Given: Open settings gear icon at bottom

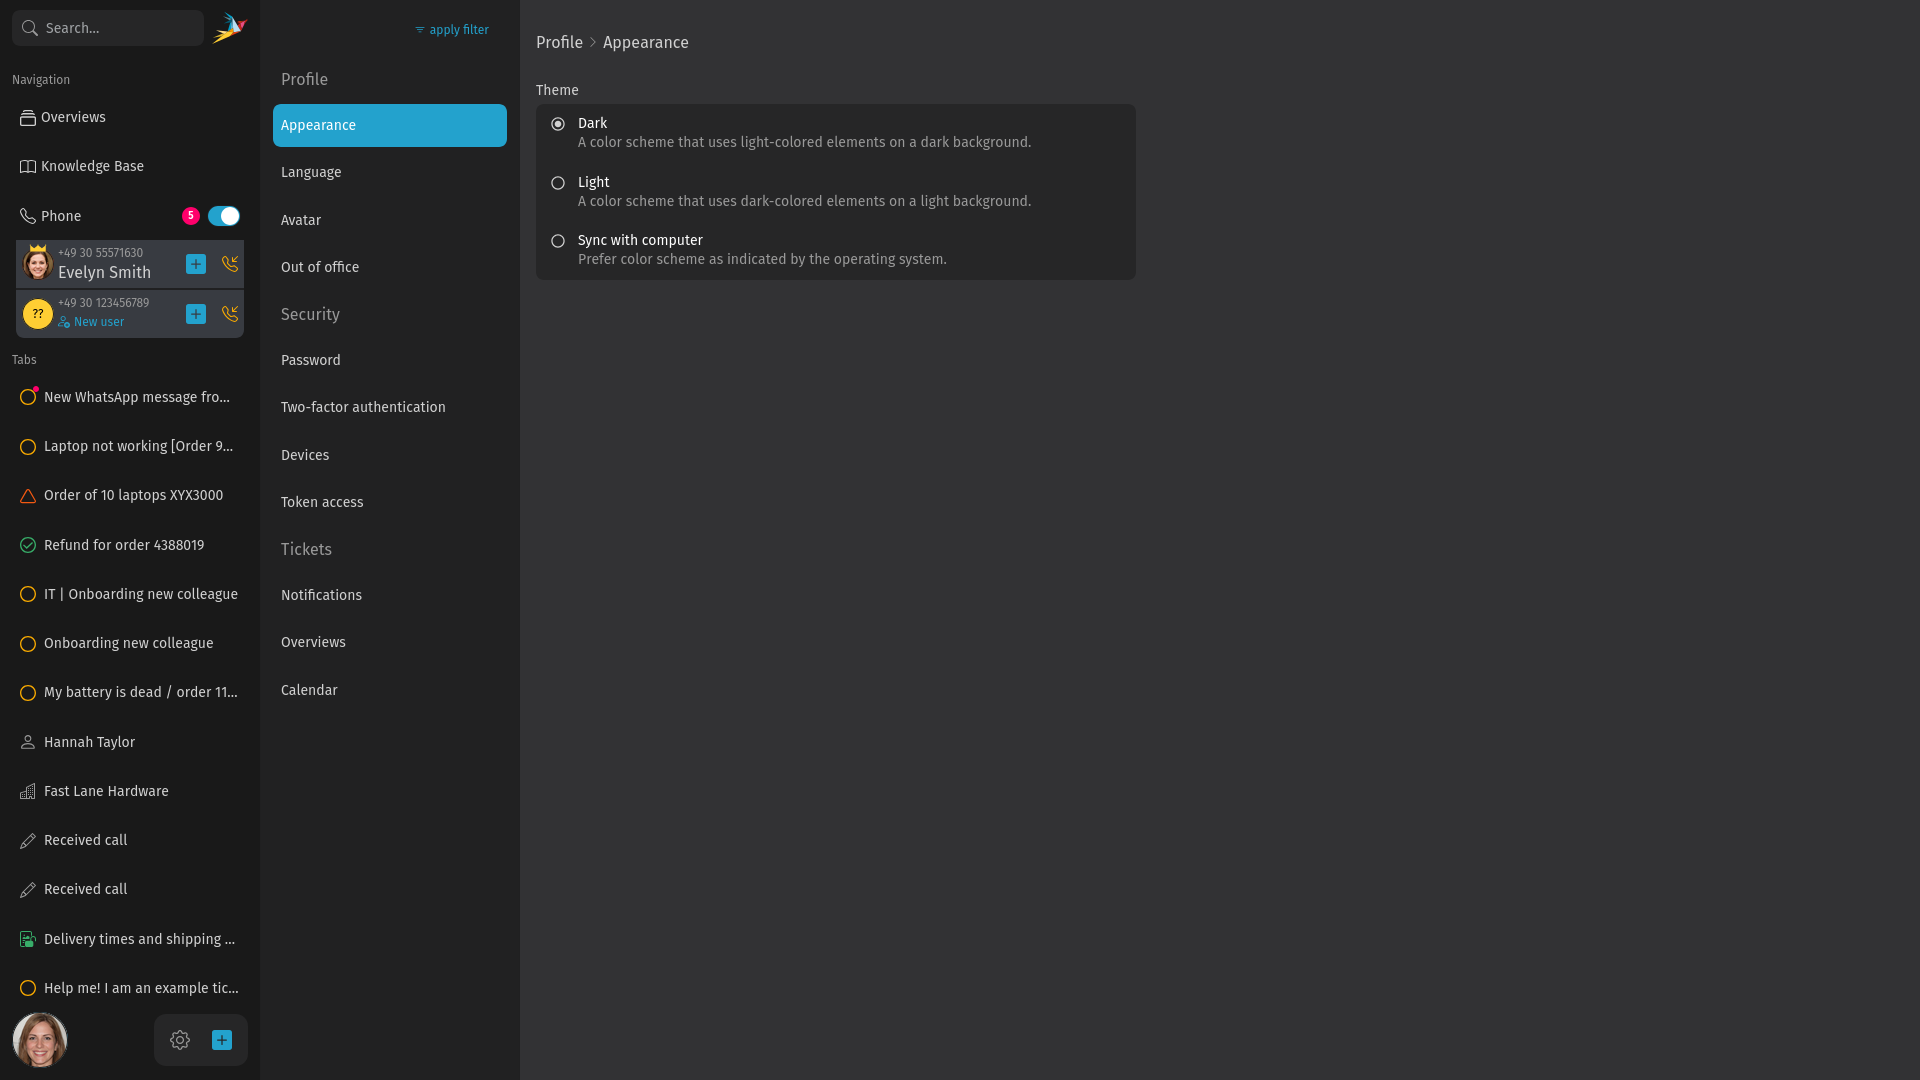Looking at the screenshot, I should pyautogui.click(x=180, y=1040).
